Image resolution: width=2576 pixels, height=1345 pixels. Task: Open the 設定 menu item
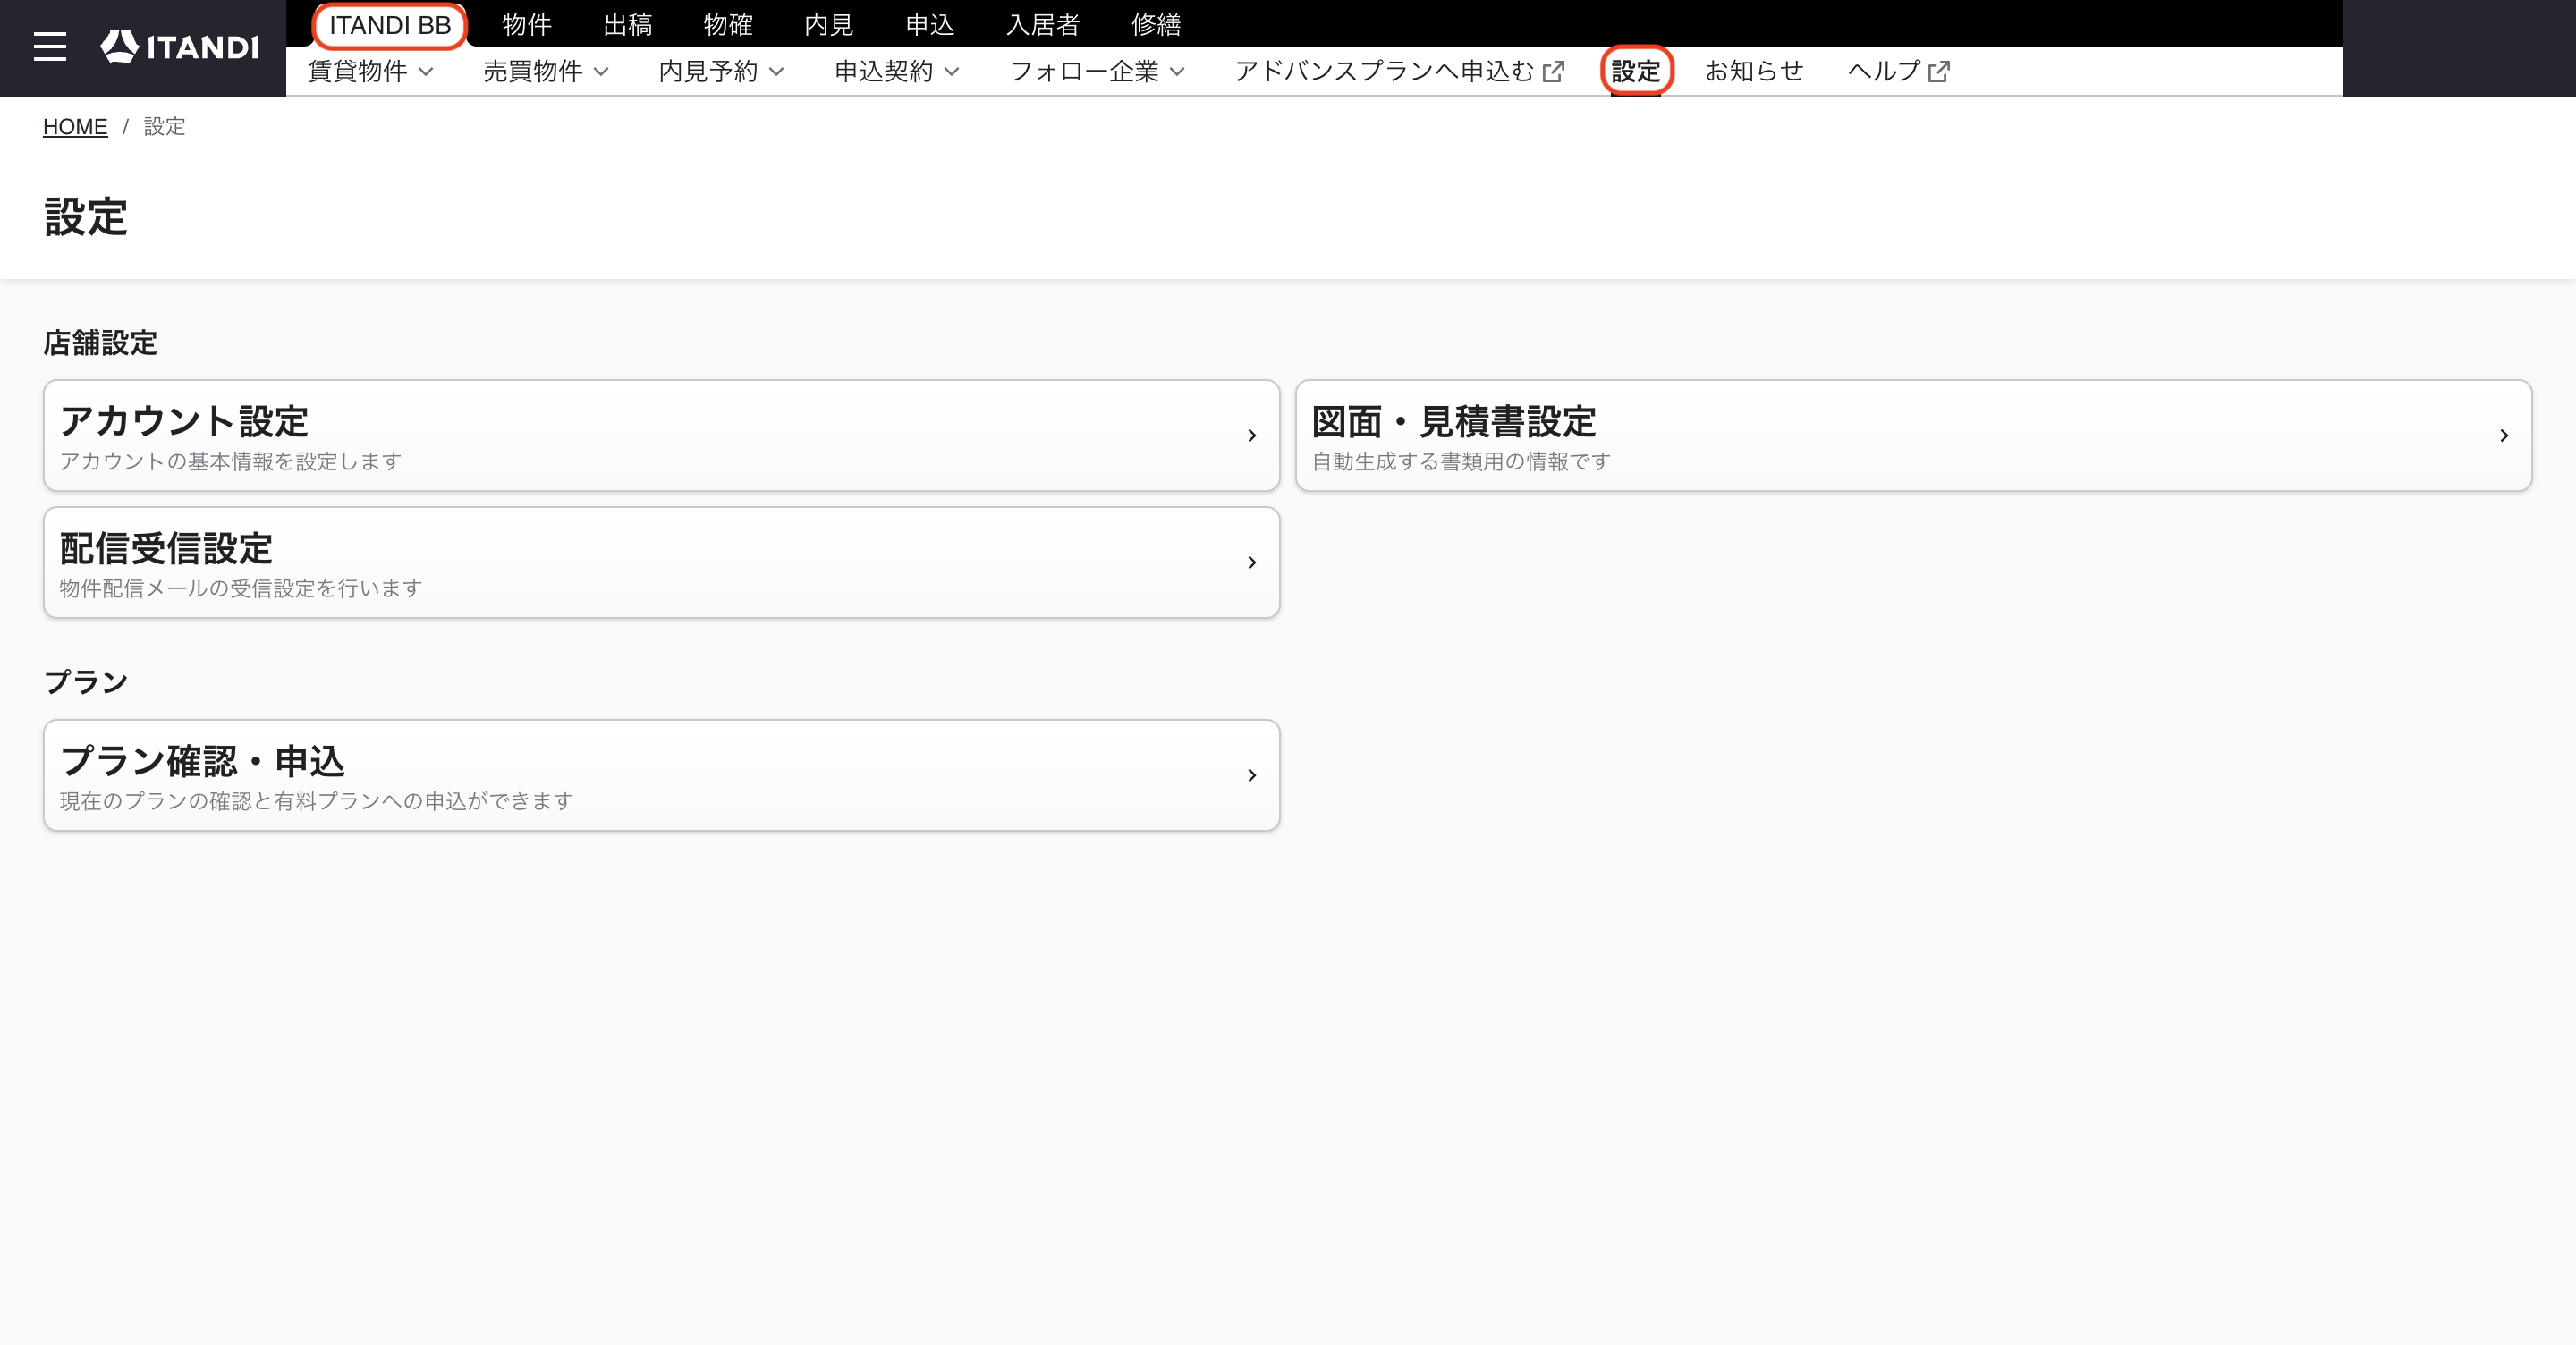[x=1636, y=72]
